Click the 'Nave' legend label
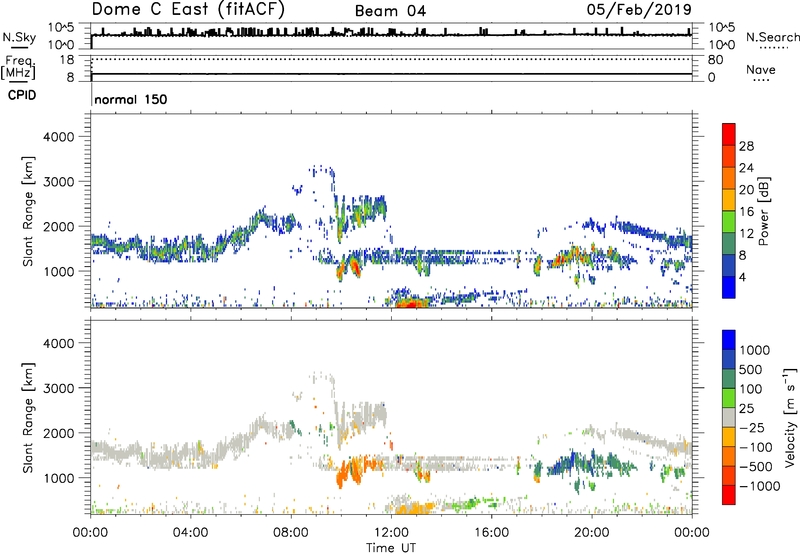 [761, 70]
